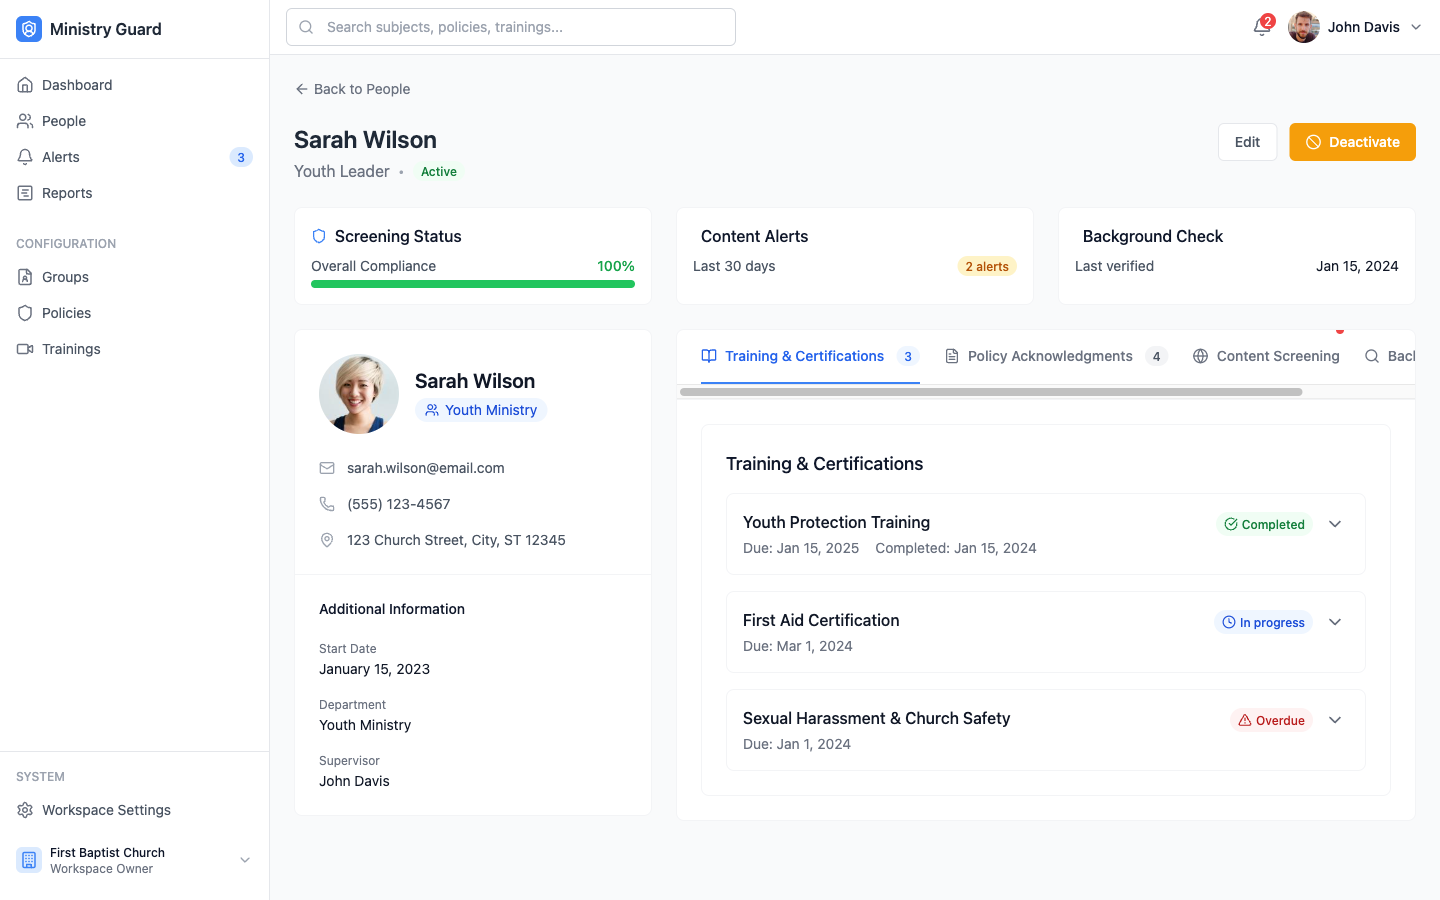Image resolution: width=1440 pixels, height=900 pixels.
Task: Click the Deactivate button
Action: (x=1352, y=142)
